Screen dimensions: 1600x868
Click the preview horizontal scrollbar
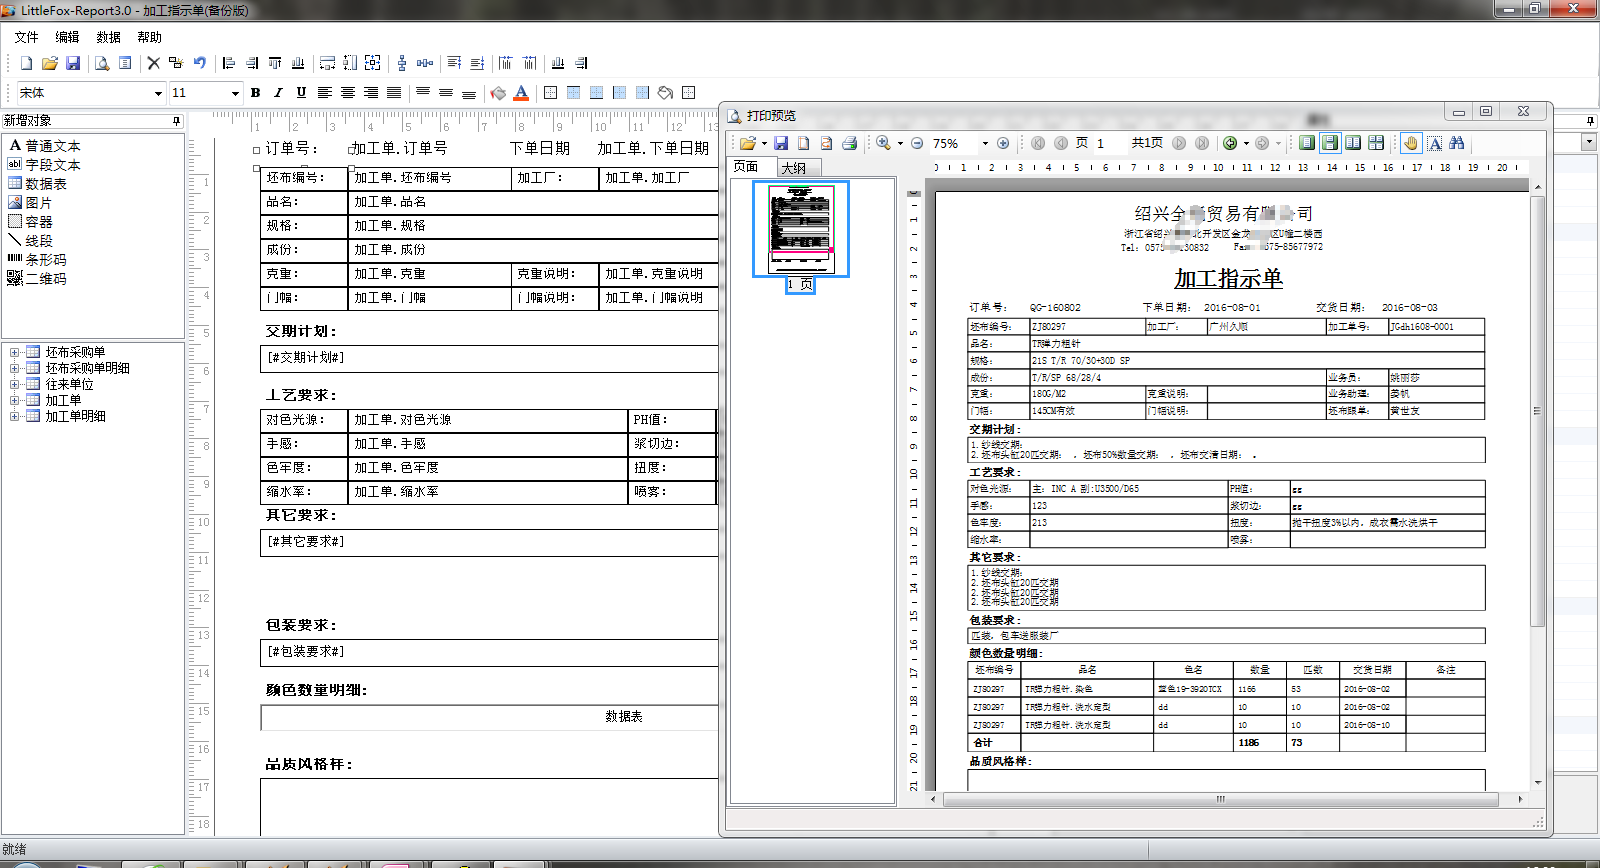[x=1221, y=799]
